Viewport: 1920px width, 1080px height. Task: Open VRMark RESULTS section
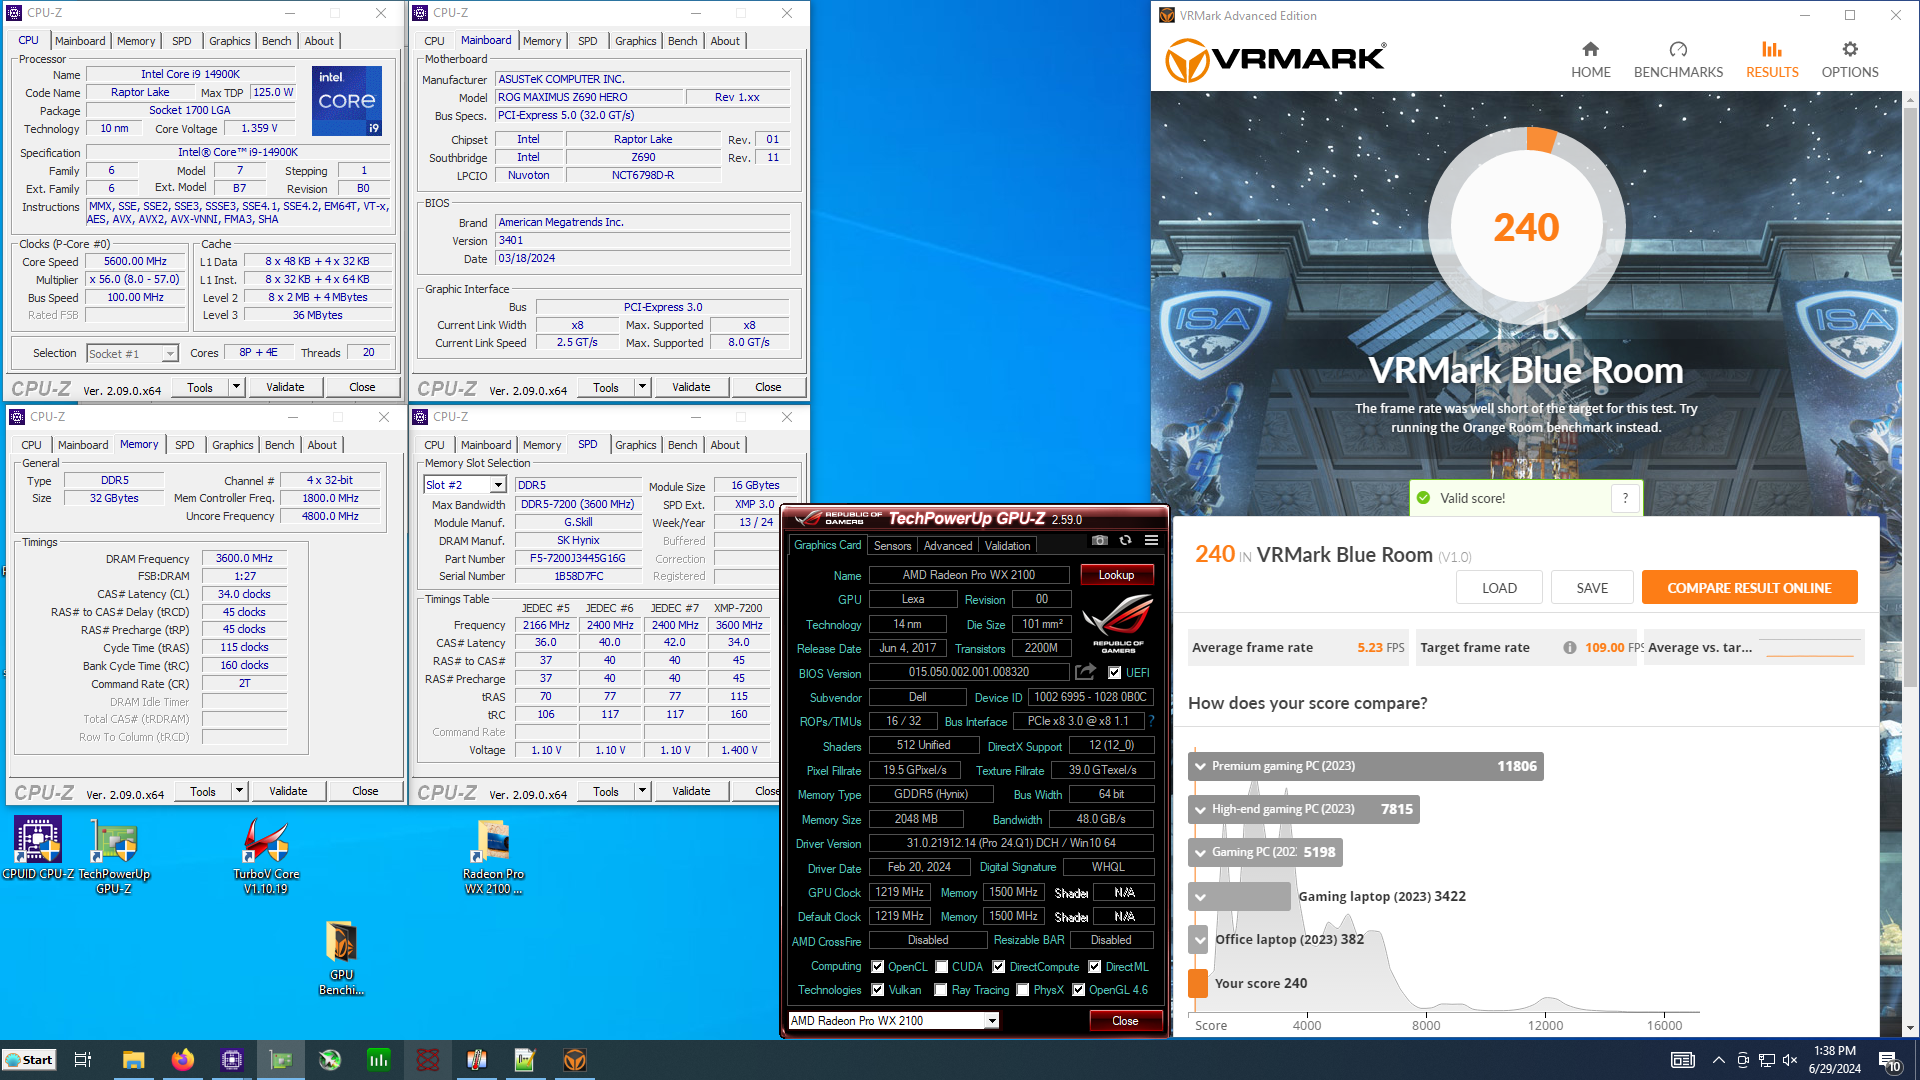pyautogui.click(x=1772, y=60)
